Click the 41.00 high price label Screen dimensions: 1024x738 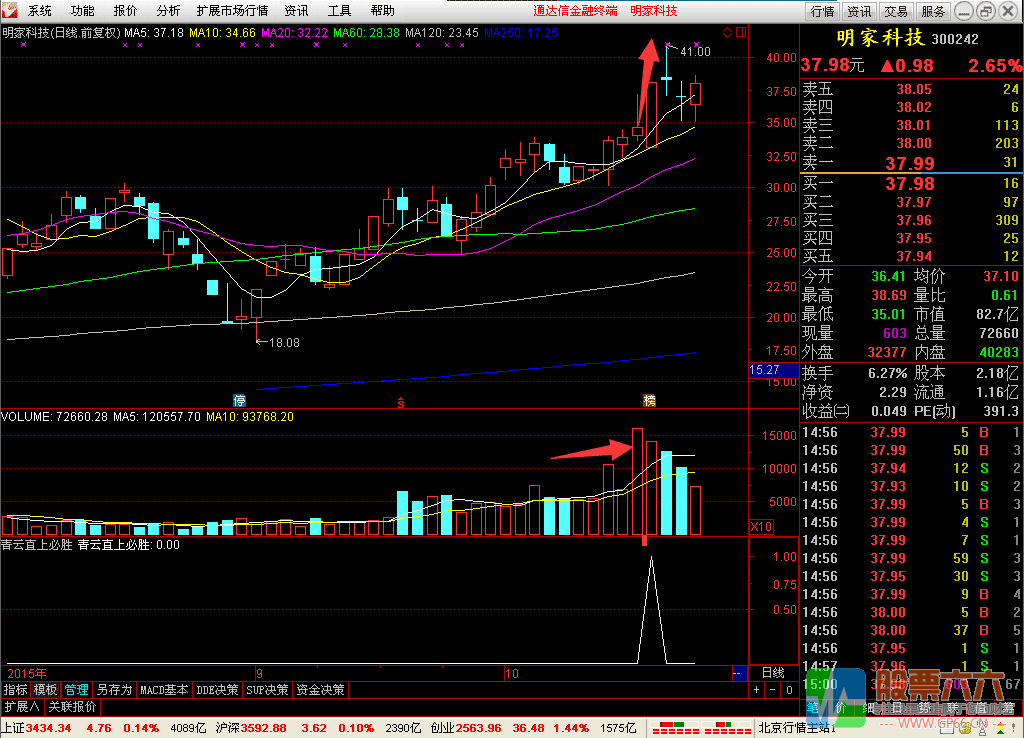[x=696, y=51]
